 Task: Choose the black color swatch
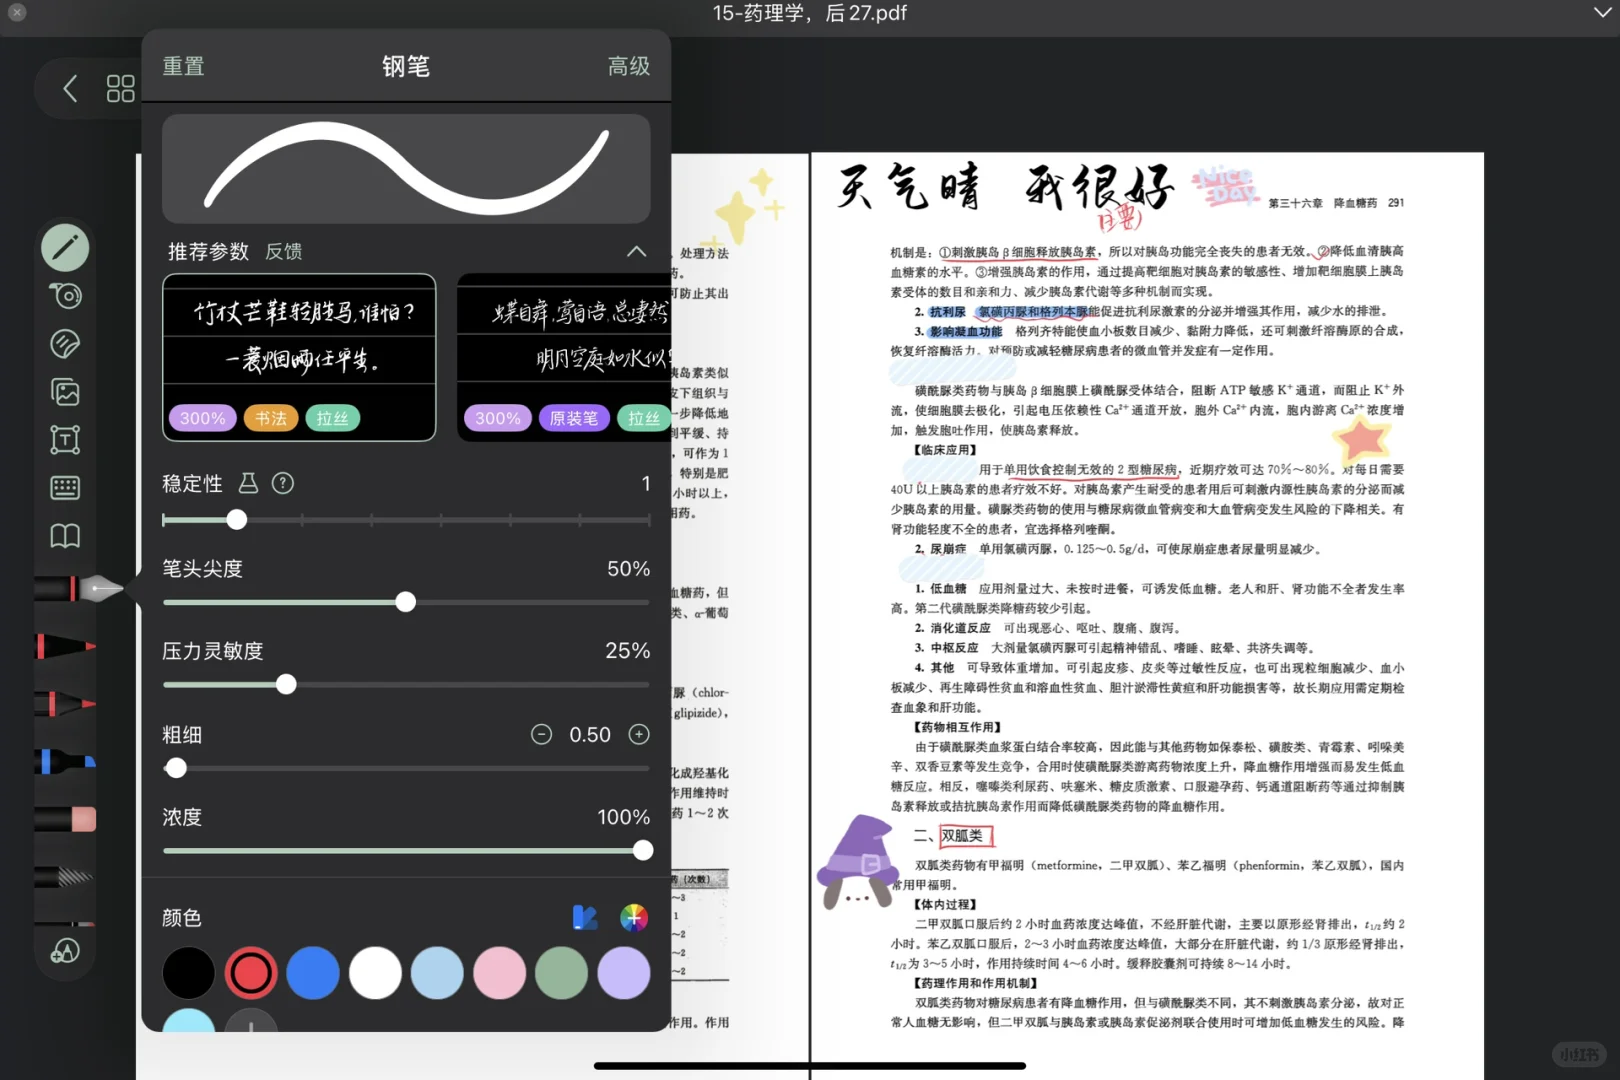pos(188,973)
